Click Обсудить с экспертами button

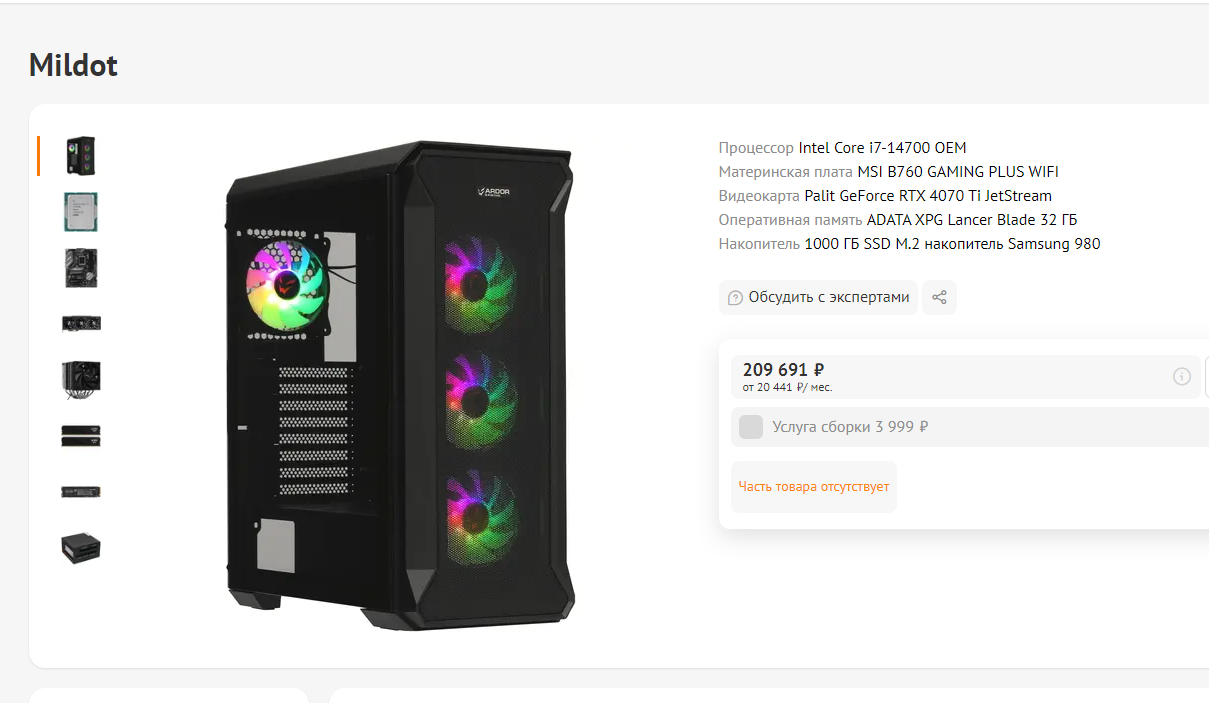818,297
